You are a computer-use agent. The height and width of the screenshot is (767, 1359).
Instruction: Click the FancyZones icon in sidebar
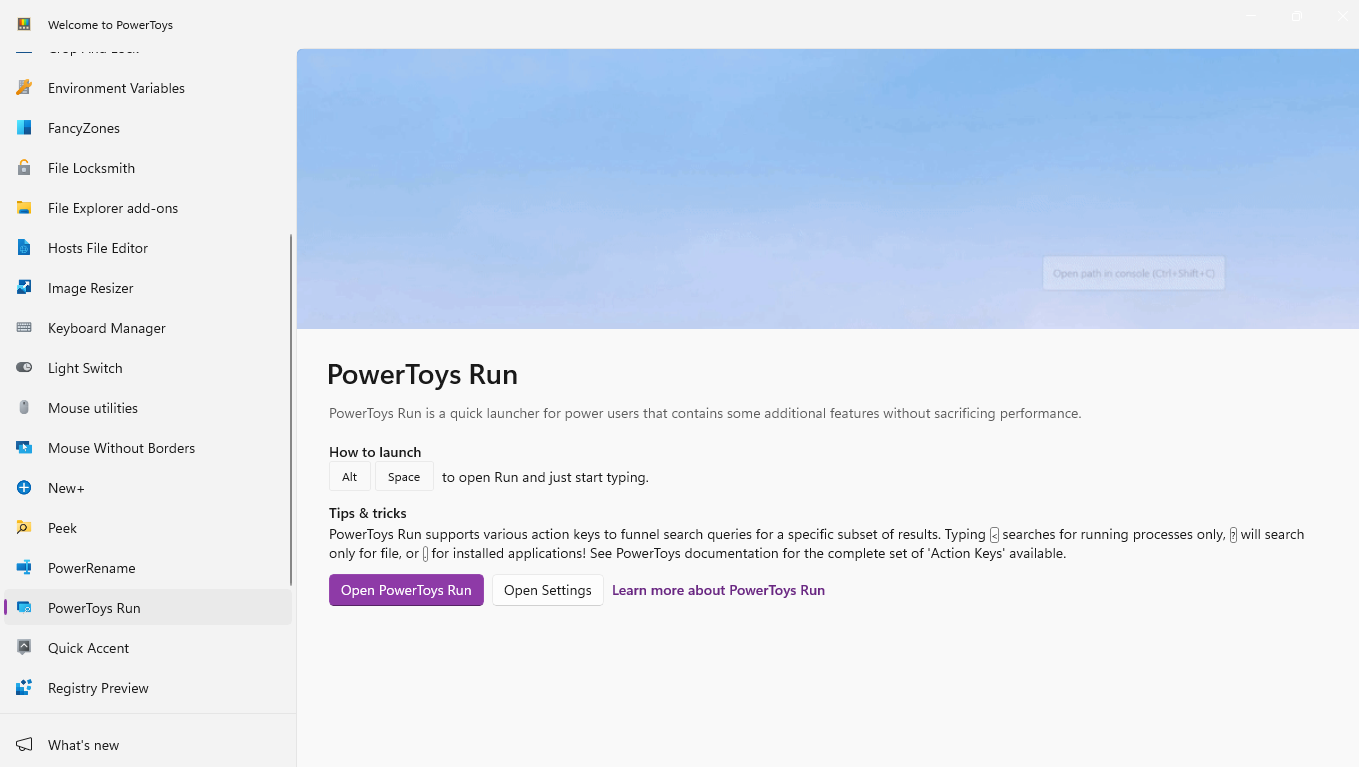(x=24, y=128)
